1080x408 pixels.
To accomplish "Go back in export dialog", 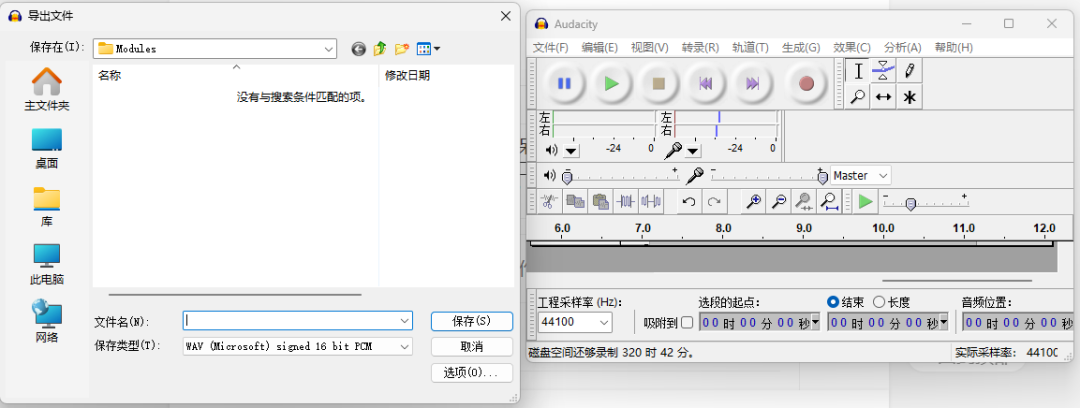I will click(358, 49).
